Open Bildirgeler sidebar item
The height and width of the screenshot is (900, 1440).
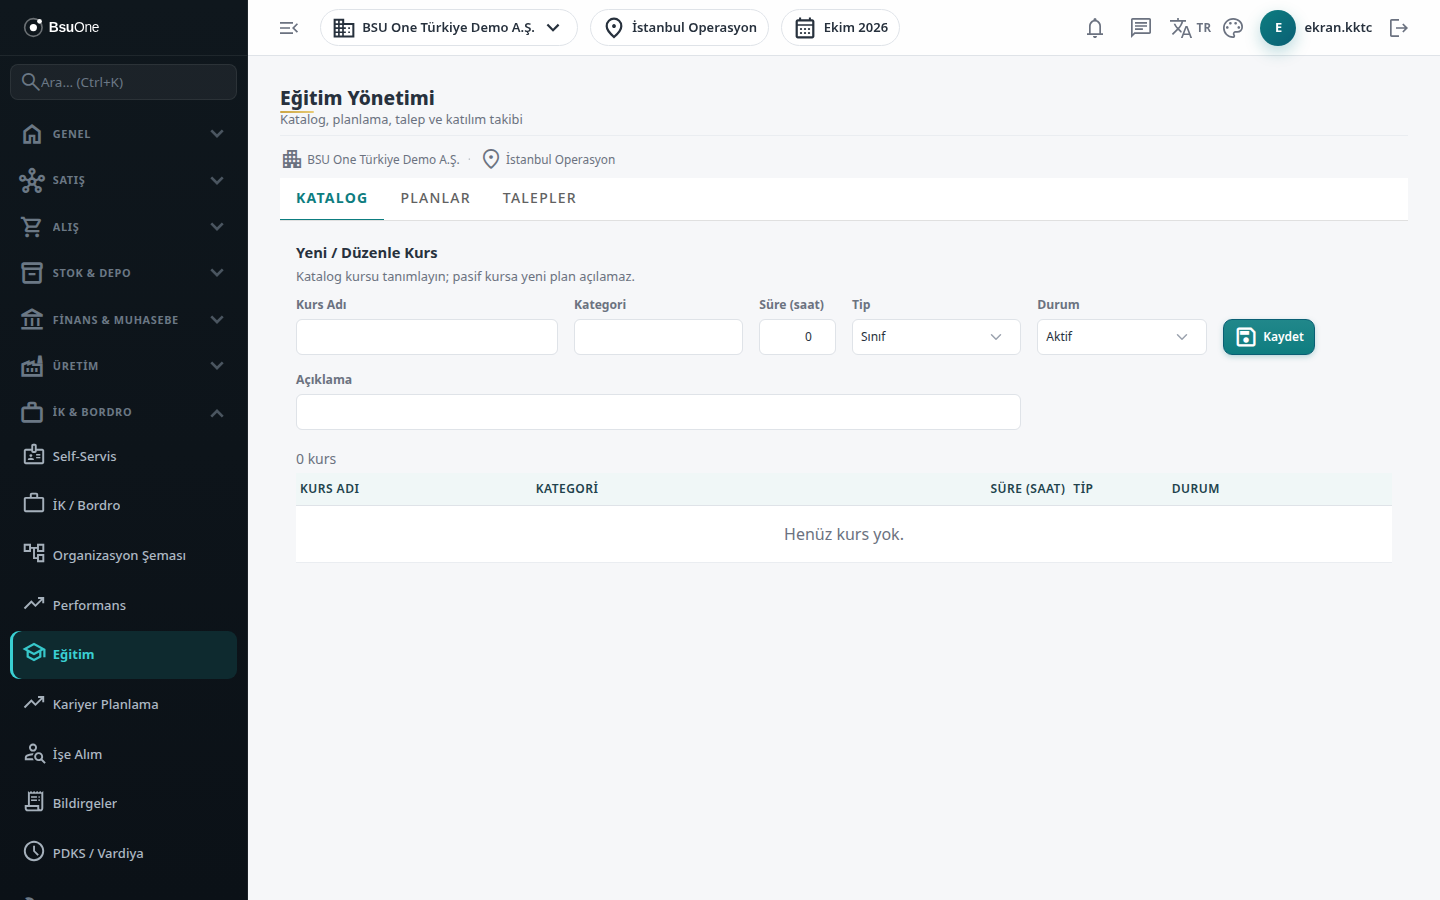click(124, 803)
